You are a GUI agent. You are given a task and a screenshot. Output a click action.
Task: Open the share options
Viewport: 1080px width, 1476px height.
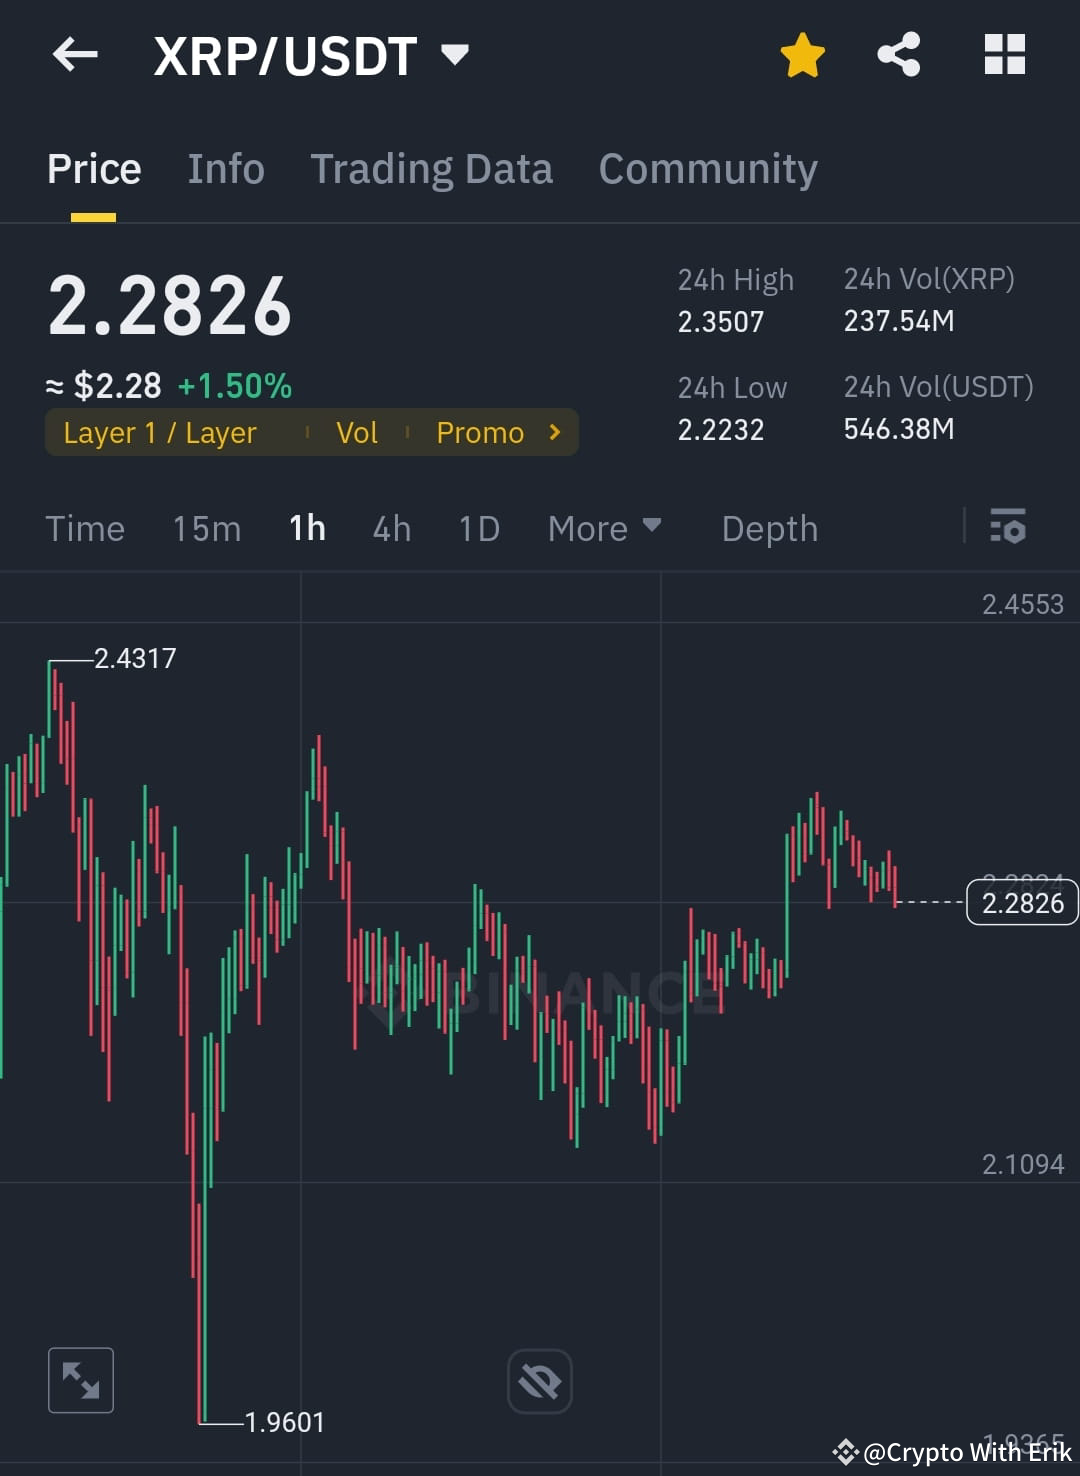click(898, 55)
